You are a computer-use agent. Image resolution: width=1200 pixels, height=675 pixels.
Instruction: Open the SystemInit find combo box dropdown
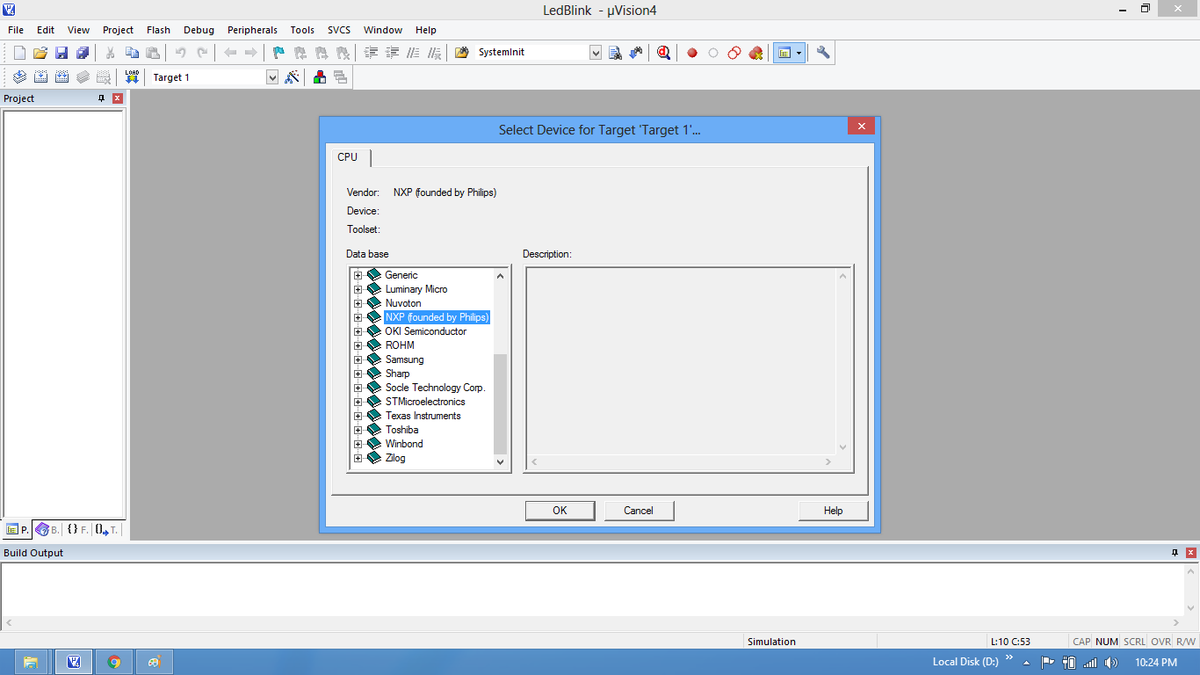point(597,52)
